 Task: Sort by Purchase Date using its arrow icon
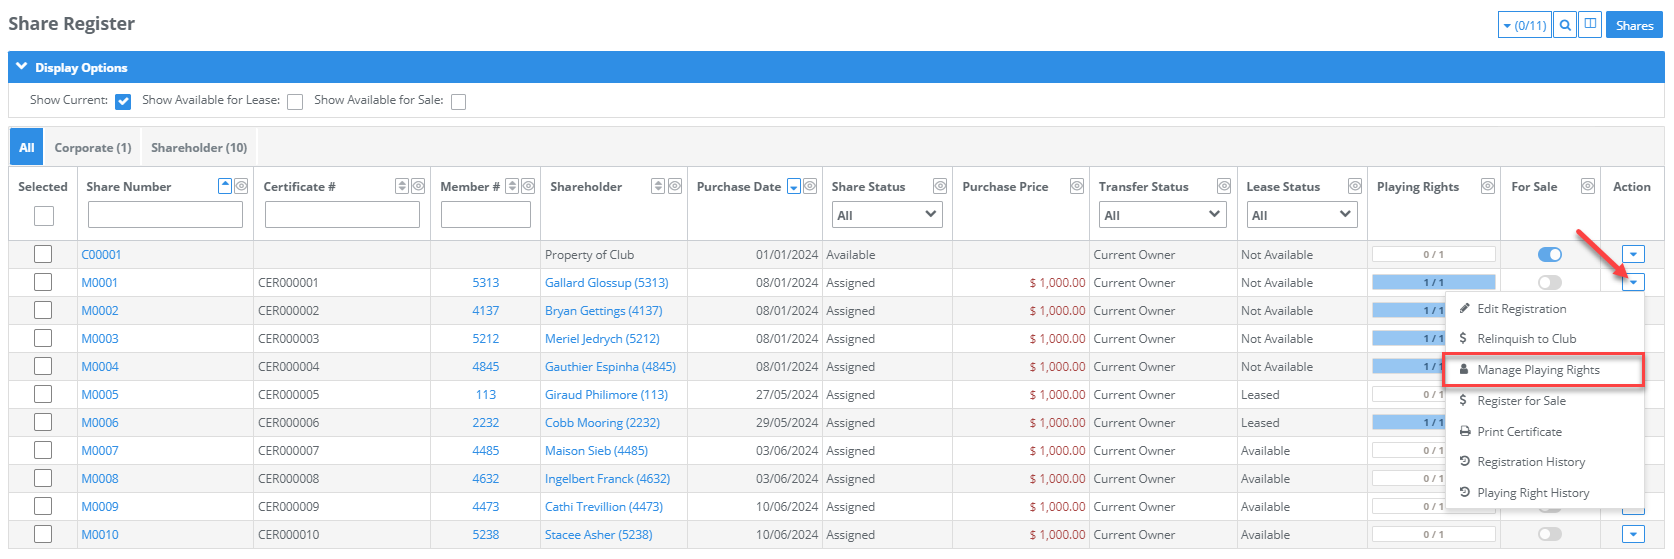[794, 186]
